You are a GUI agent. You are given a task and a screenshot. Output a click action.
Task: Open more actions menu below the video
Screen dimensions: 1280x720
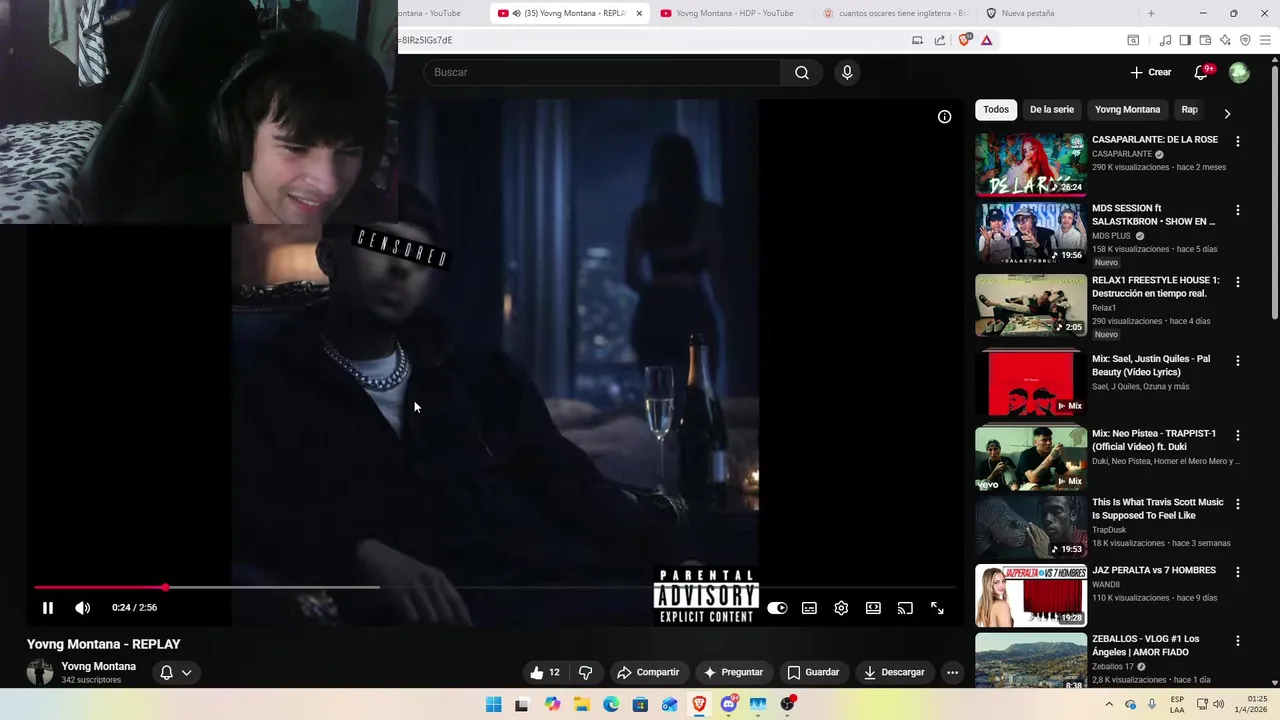click(x=952, y=672)
